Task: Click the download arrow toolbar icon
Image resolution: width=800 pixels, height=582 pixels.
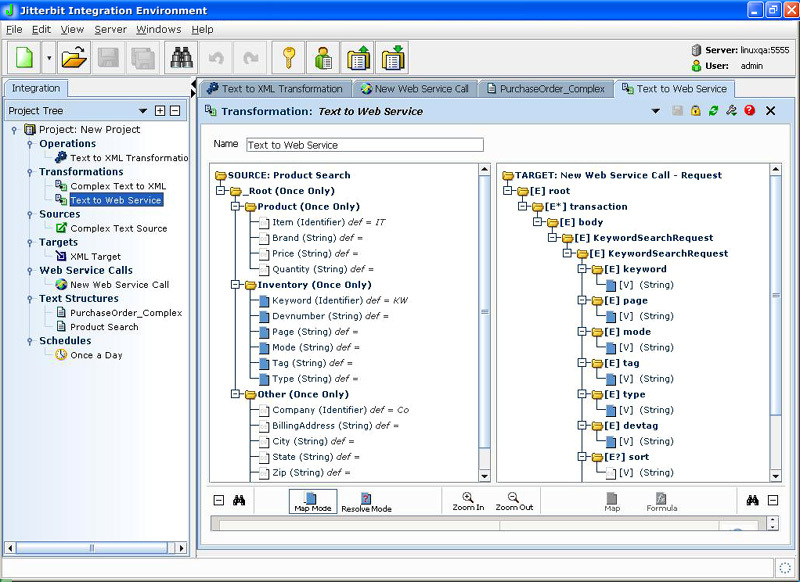Action: (x=392, y=58)
